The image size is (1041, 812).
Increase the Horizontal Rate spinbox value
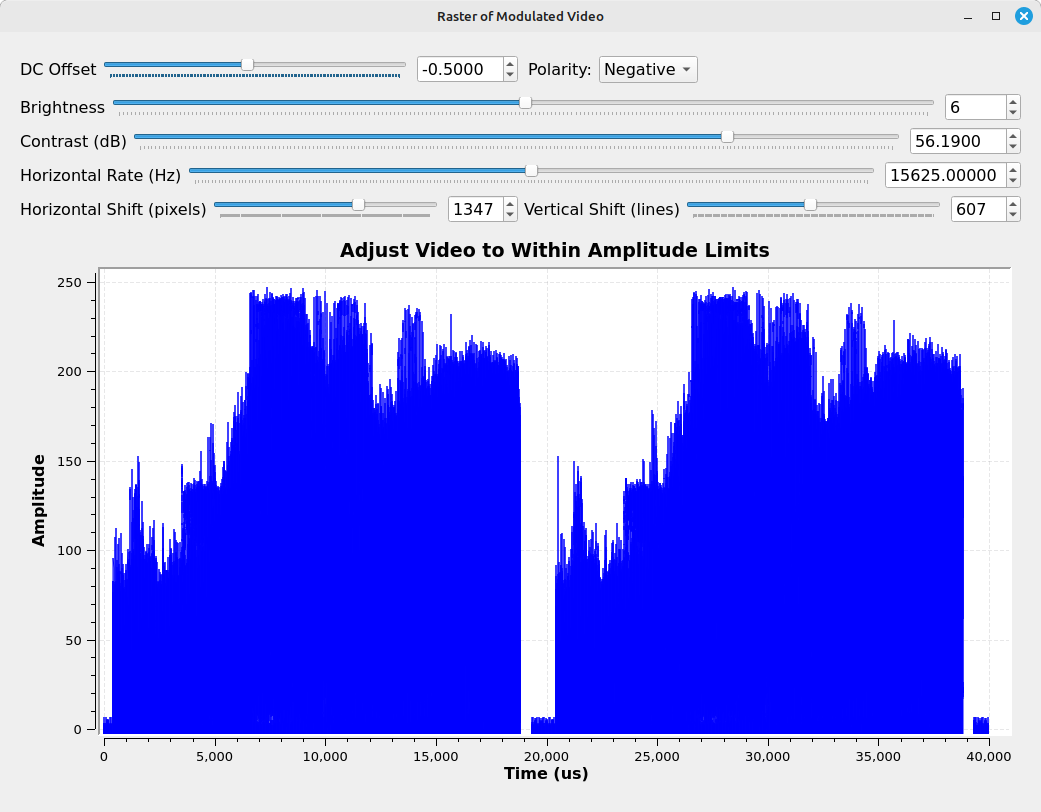tap(1013, 169)
